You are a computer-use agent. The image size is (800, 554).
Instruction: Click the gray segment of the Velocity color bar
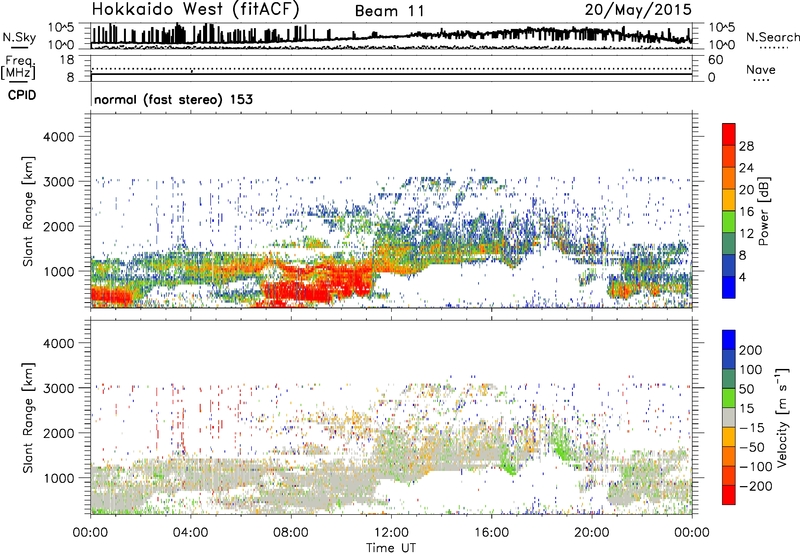(729, 417)
